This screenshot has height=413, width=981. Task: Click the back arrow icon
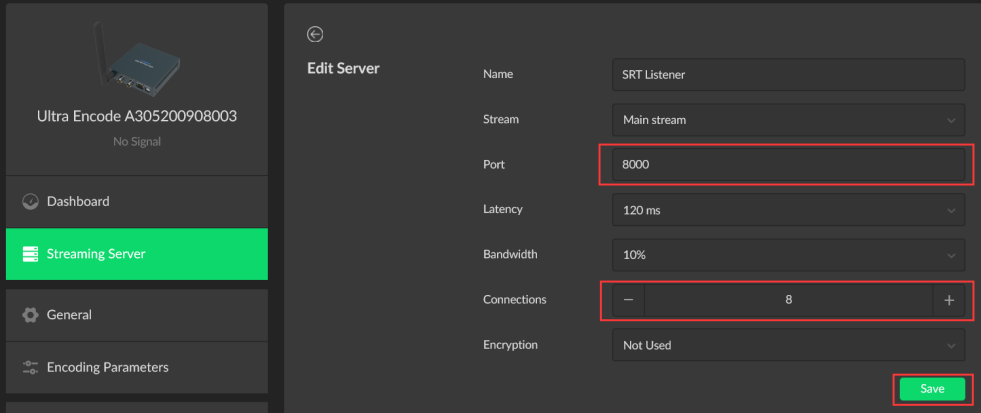click(x=315, y=34)
